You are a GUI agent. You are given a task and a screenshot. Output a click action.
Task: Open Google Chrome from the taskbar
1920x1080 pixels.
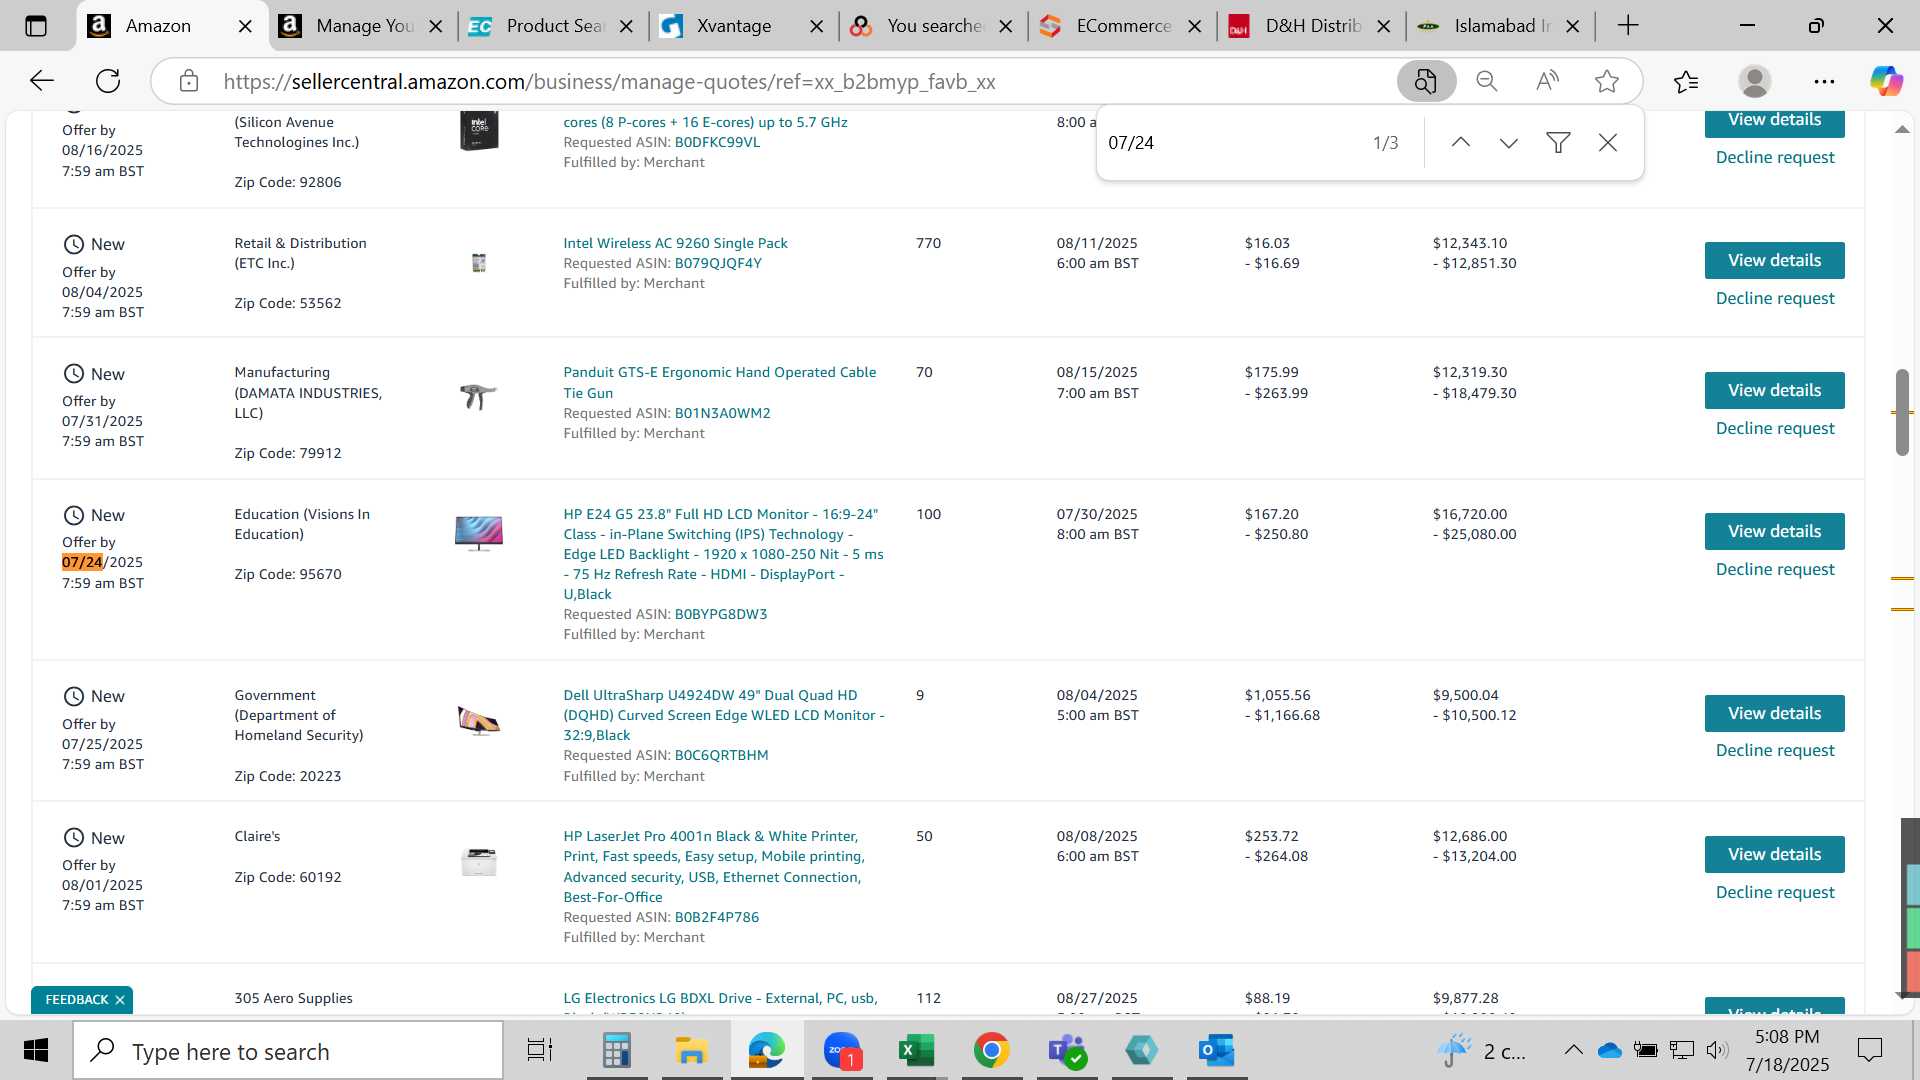point(991,1051)
